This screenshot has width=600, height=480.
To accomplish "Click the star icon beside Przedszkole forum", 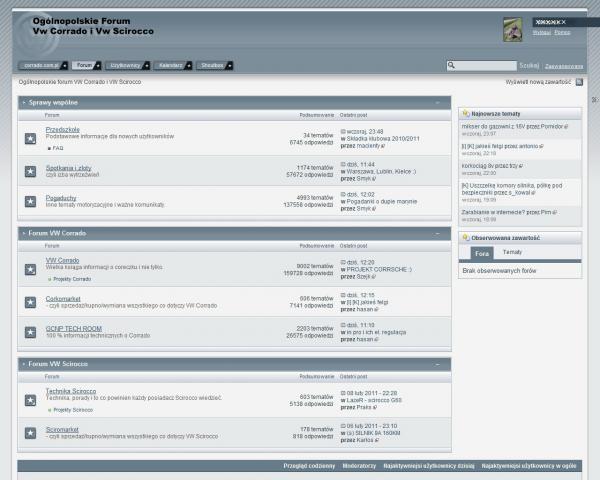I will [30, 139].
